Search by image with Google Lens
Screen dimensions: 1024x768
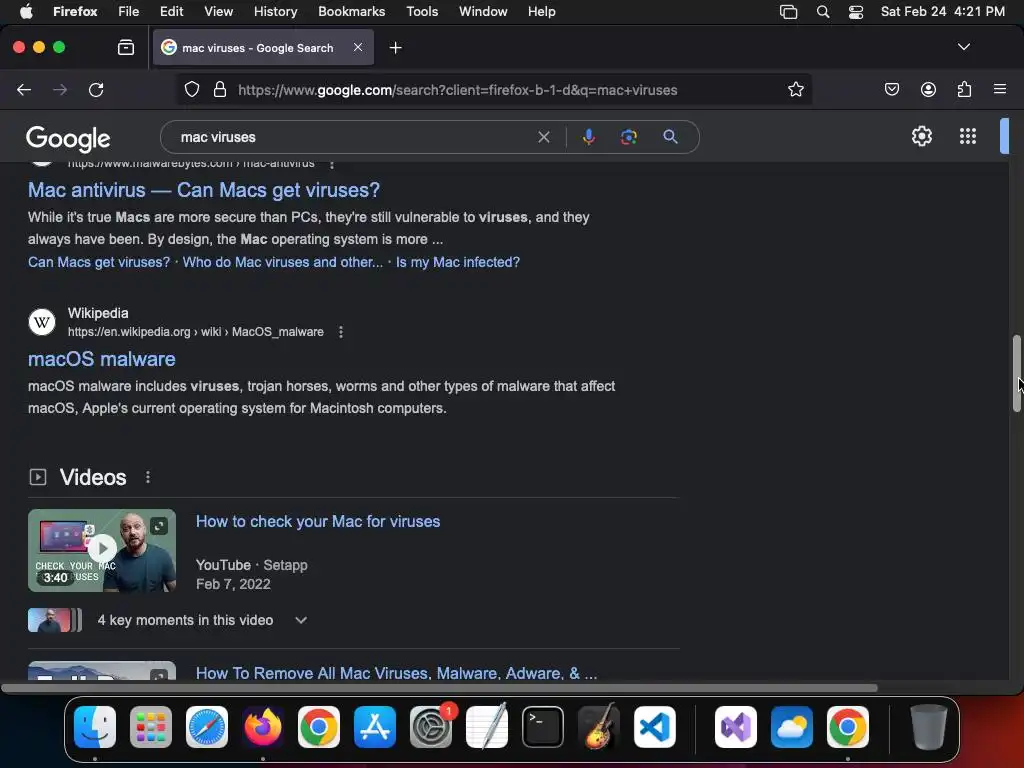(x=628, y=137)
